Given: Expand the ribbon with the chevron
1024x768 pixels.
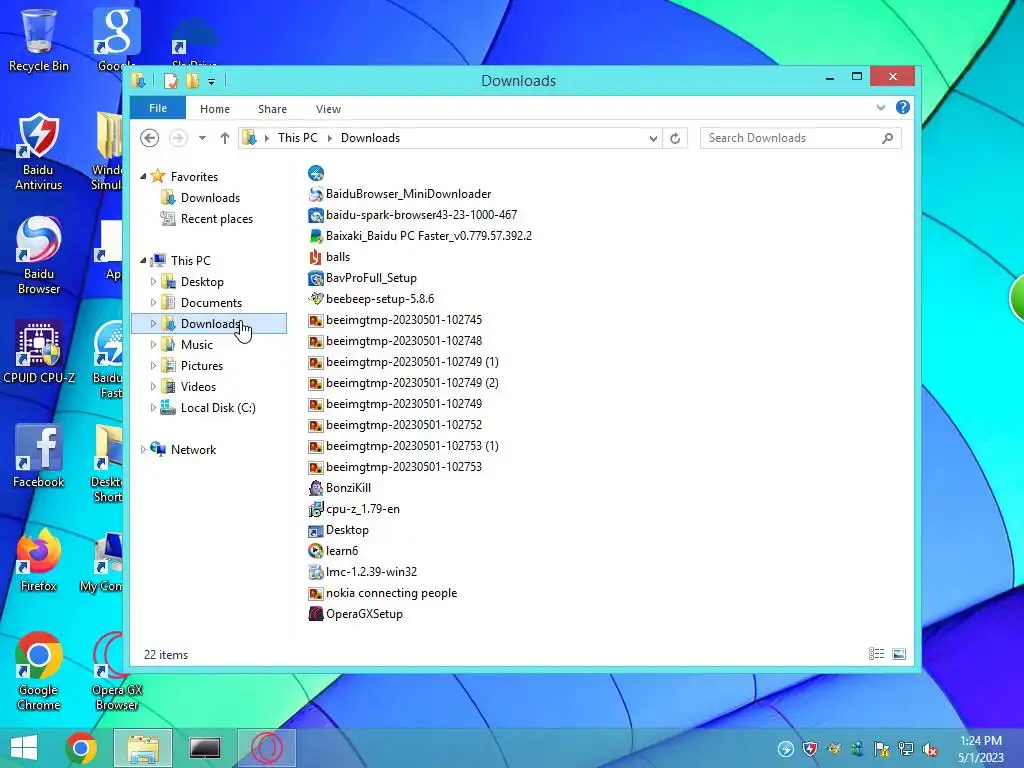Looking at the screenshot, I should (881, 108).
